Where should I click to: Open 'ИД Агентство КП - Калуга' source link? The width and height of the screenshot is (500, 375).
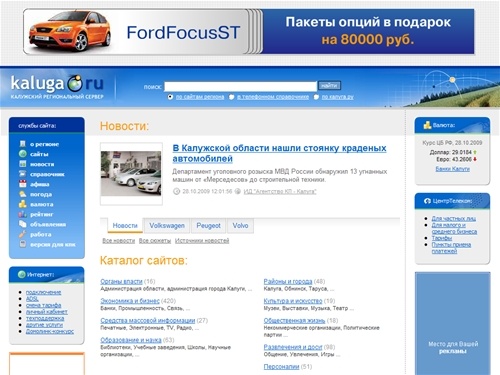point(280,191)
